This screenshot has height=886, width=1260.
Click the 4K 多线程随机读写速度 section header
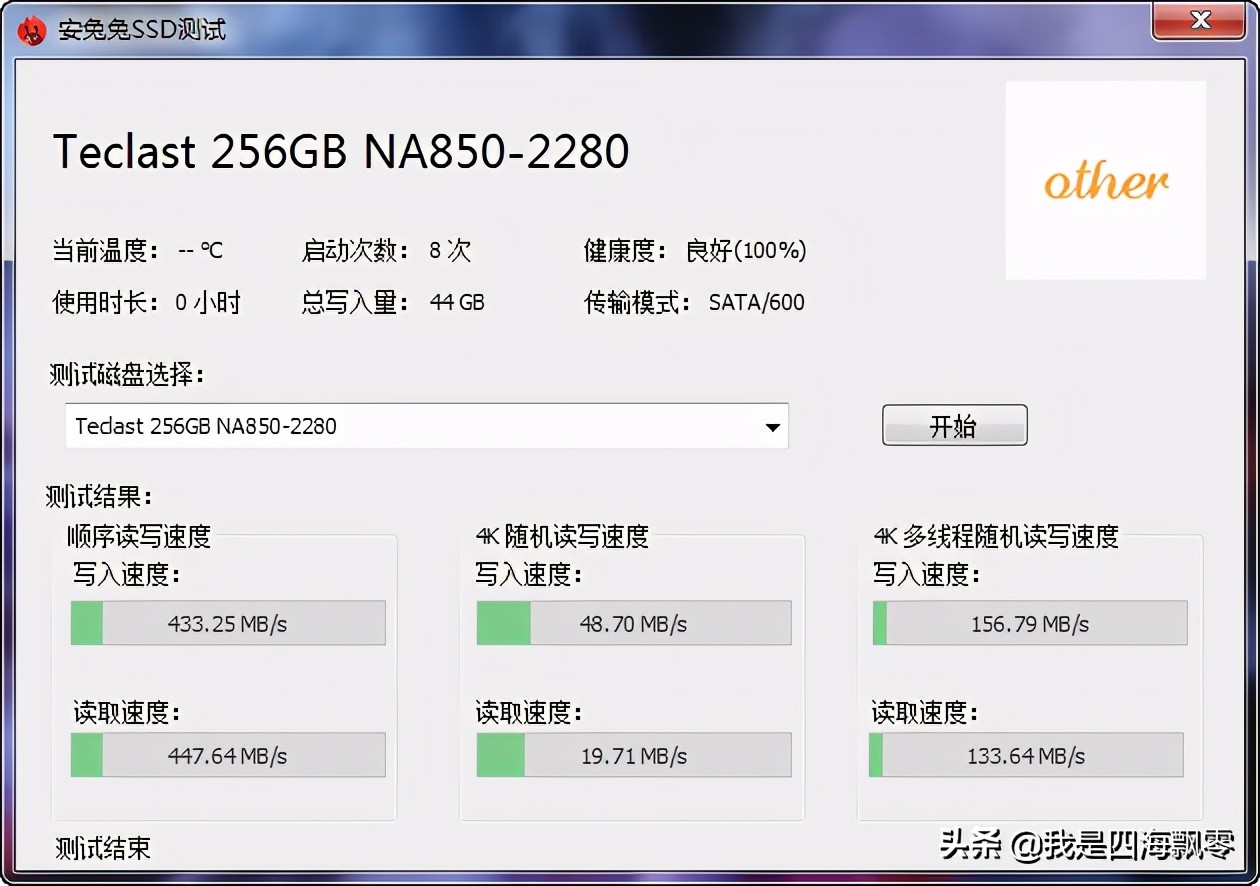[994, 537]
